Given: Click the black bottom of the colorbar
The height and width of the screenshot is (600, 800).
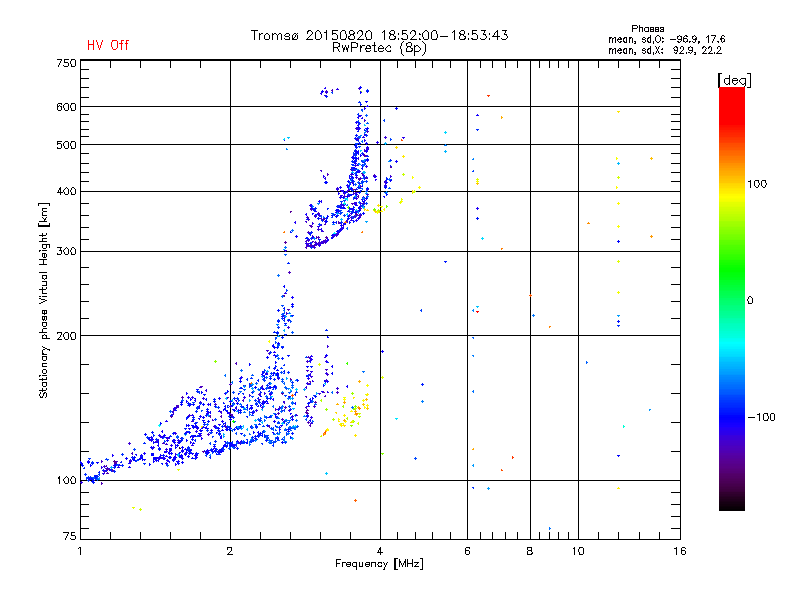Looking at the screenshot, I should point(732,503).
